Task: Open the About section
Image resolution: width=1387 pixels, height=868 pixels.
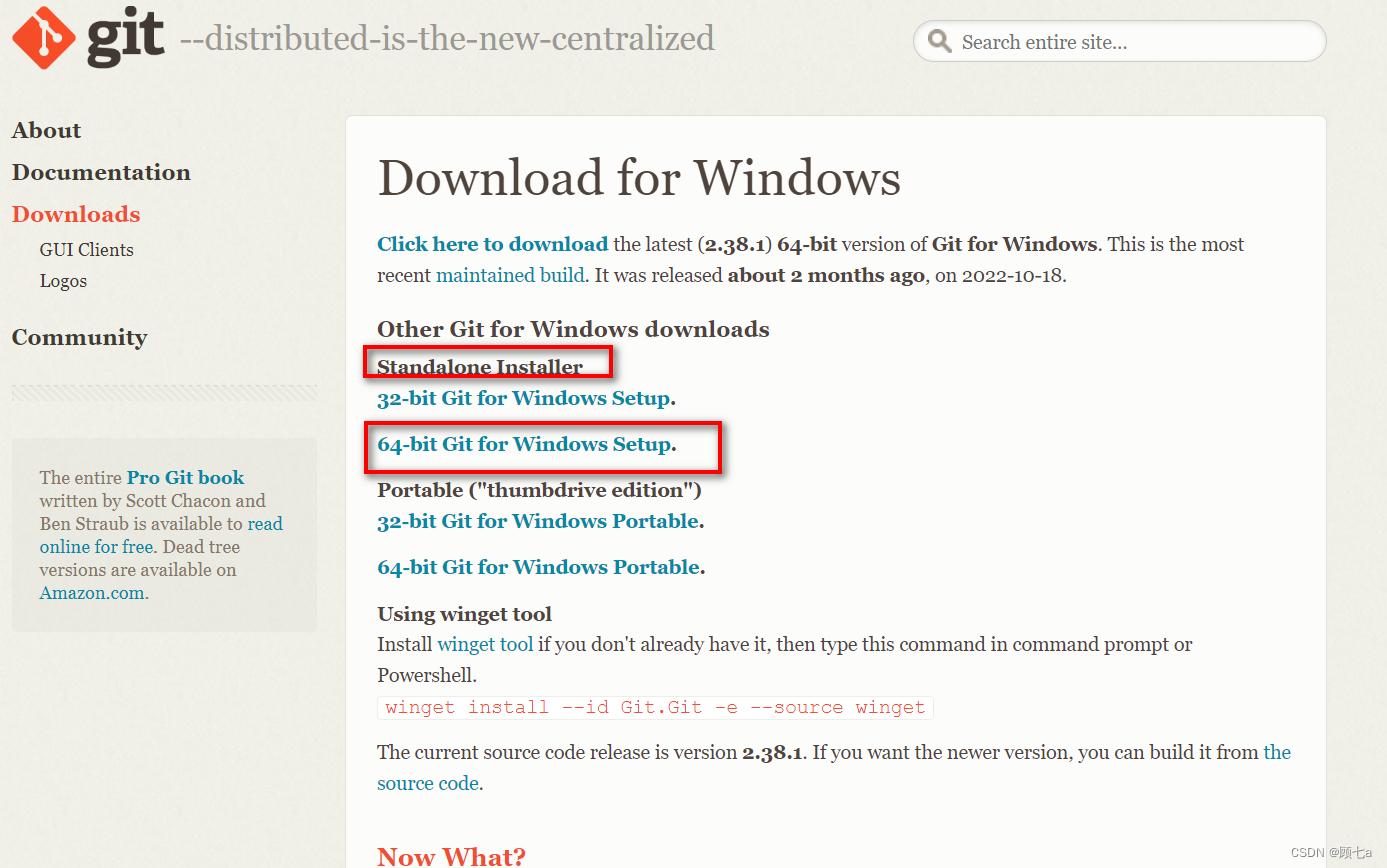Action: pyautogui.click(x=46, y=130)
